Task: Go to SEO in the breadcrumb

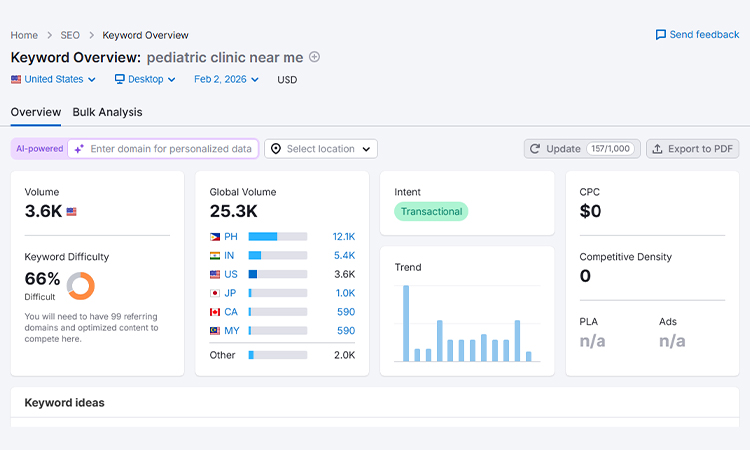Action: tap(70, 35)
